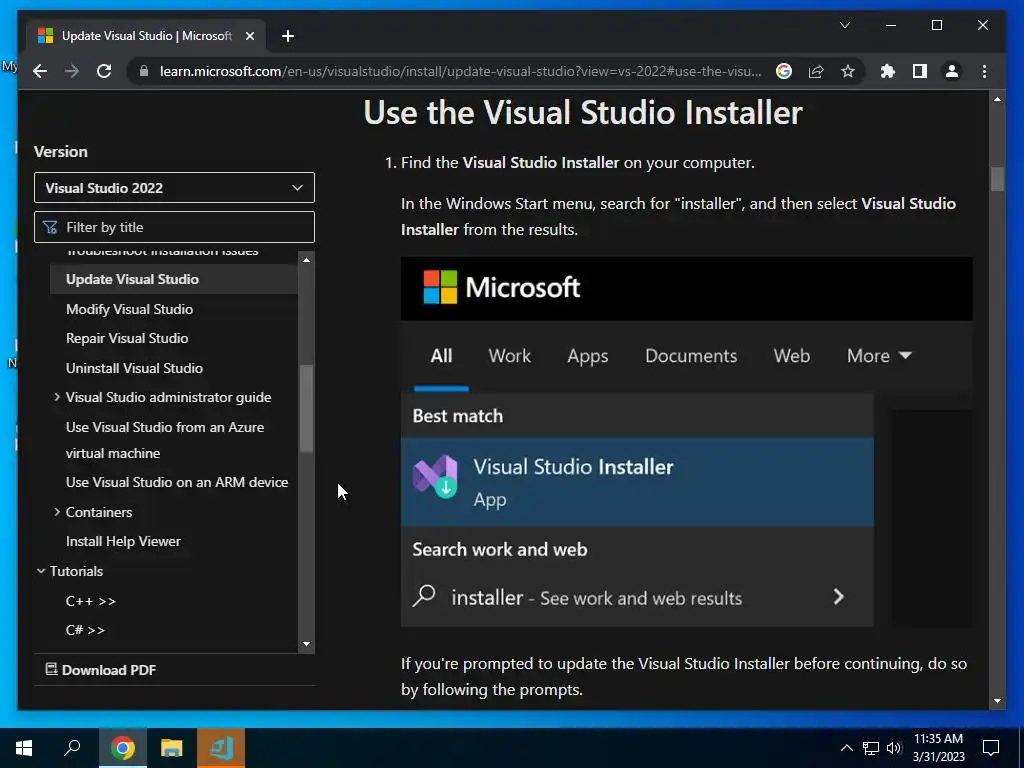Click All tab in search screenshot
The height and width of the screenshot is (768, 1024).
441,356
